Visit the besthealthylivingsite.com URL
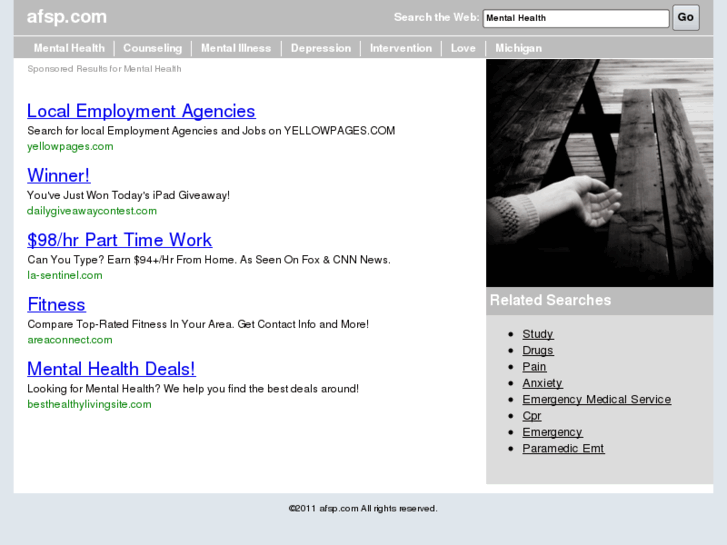The height and width of the screenshot is (545, 727). click(89, 404)
